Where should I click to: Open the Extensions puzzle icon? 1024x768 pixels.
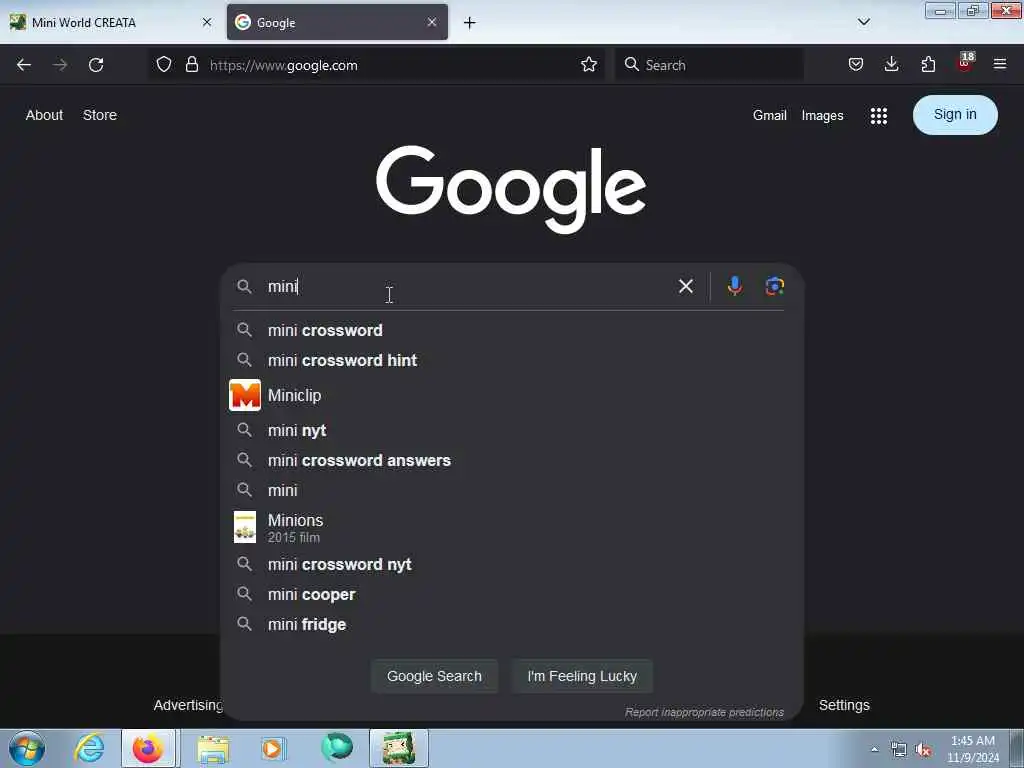(928, 65)
